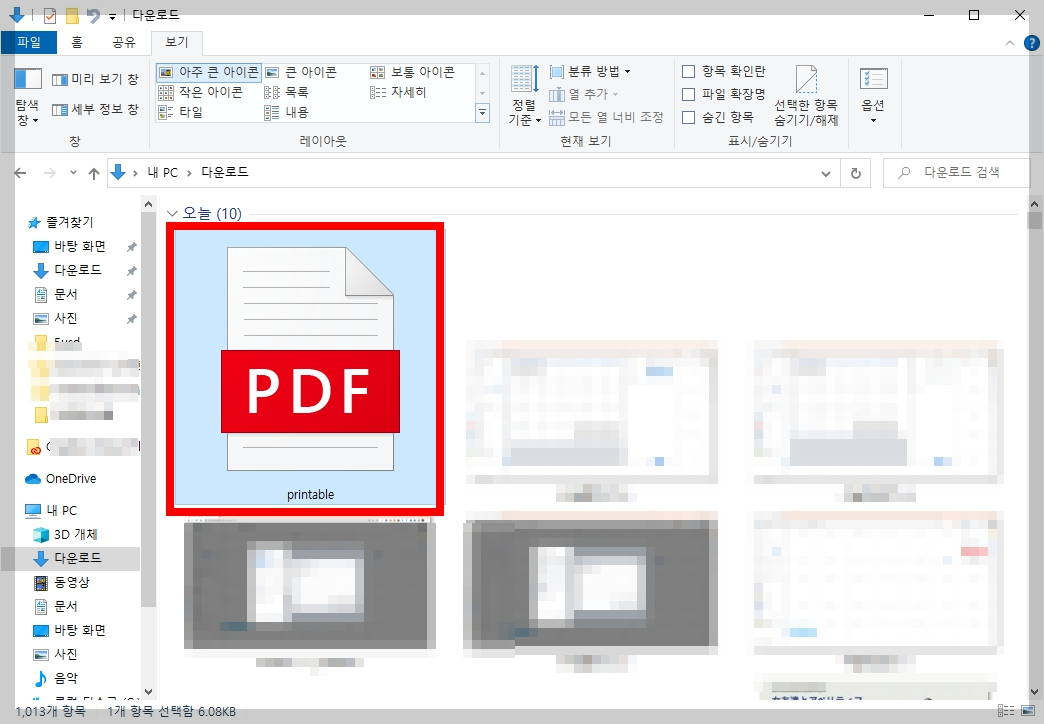
Task: Open the blue help question icon
Action: coord(1031,43)
